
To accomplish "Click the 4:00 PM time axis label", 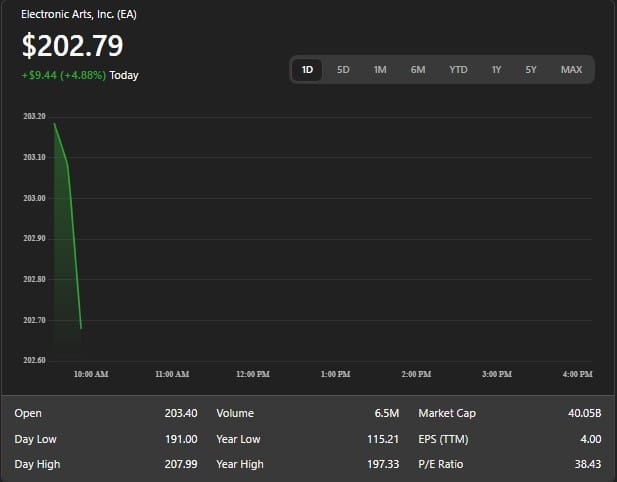I will point(577,374).
